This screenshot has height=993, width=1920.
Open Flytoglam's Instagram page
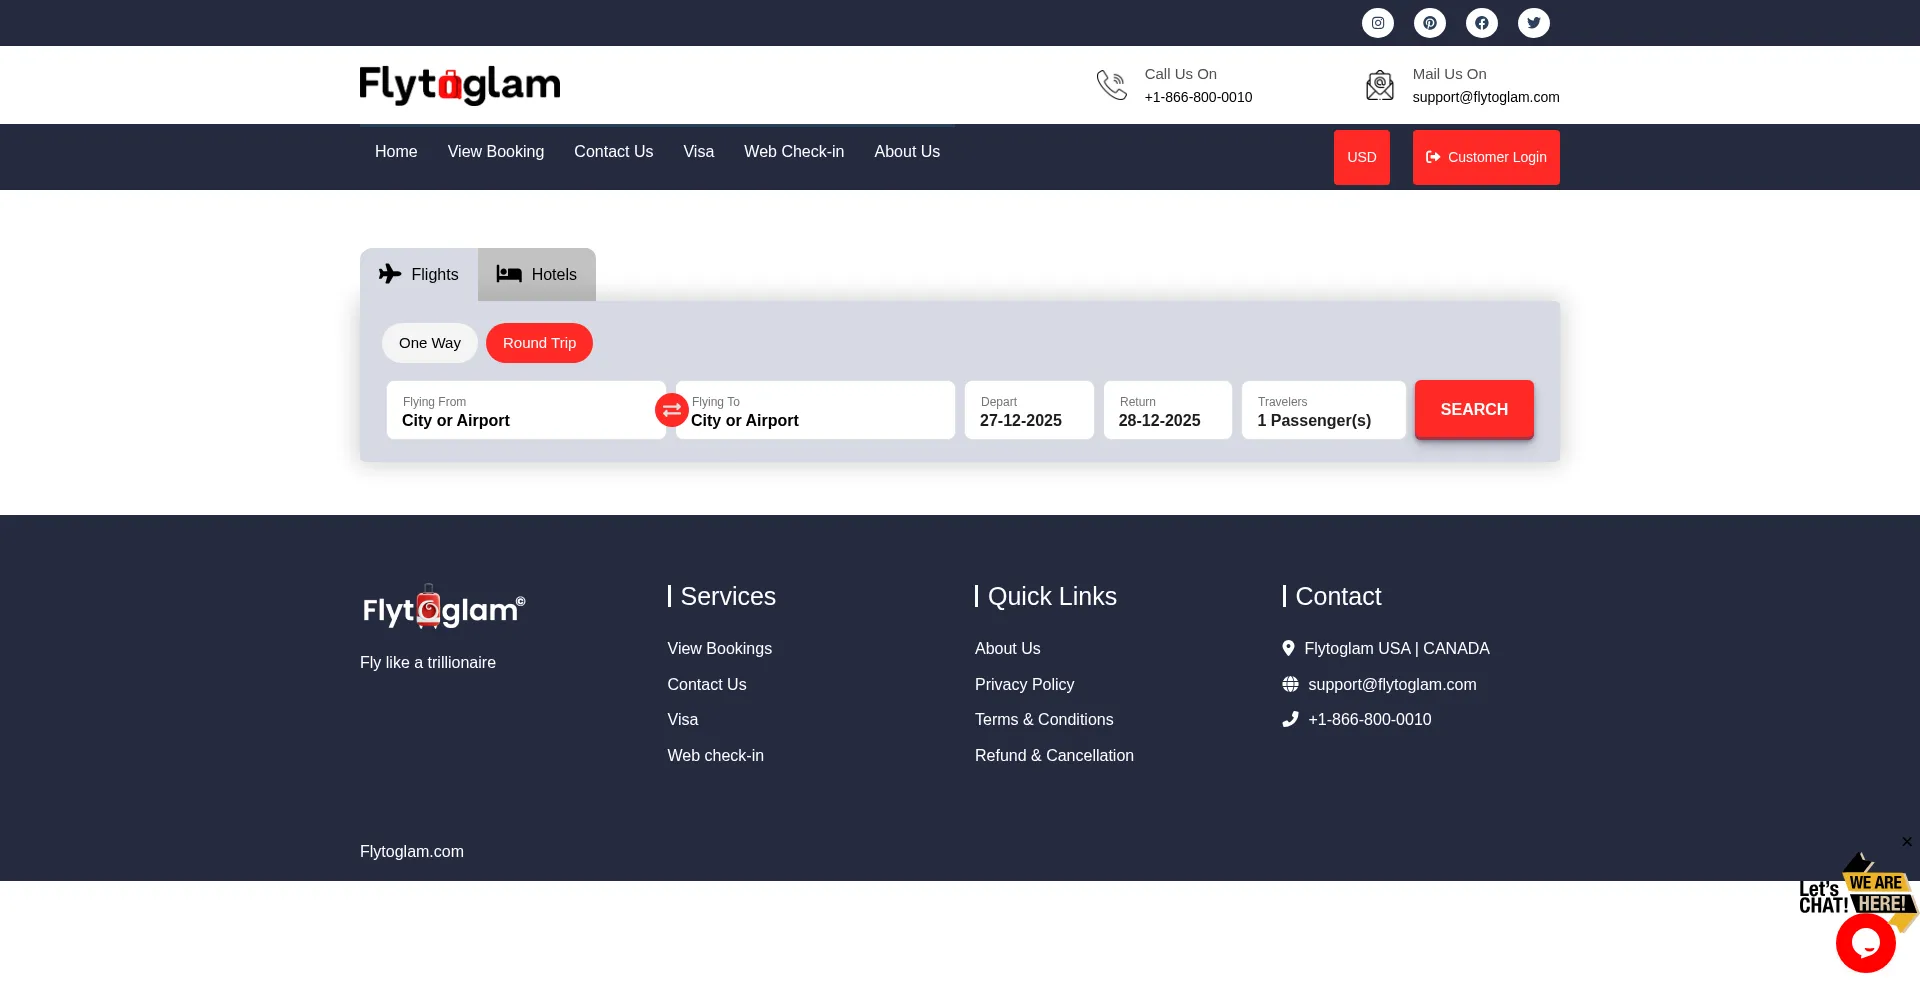point(1377,22)
